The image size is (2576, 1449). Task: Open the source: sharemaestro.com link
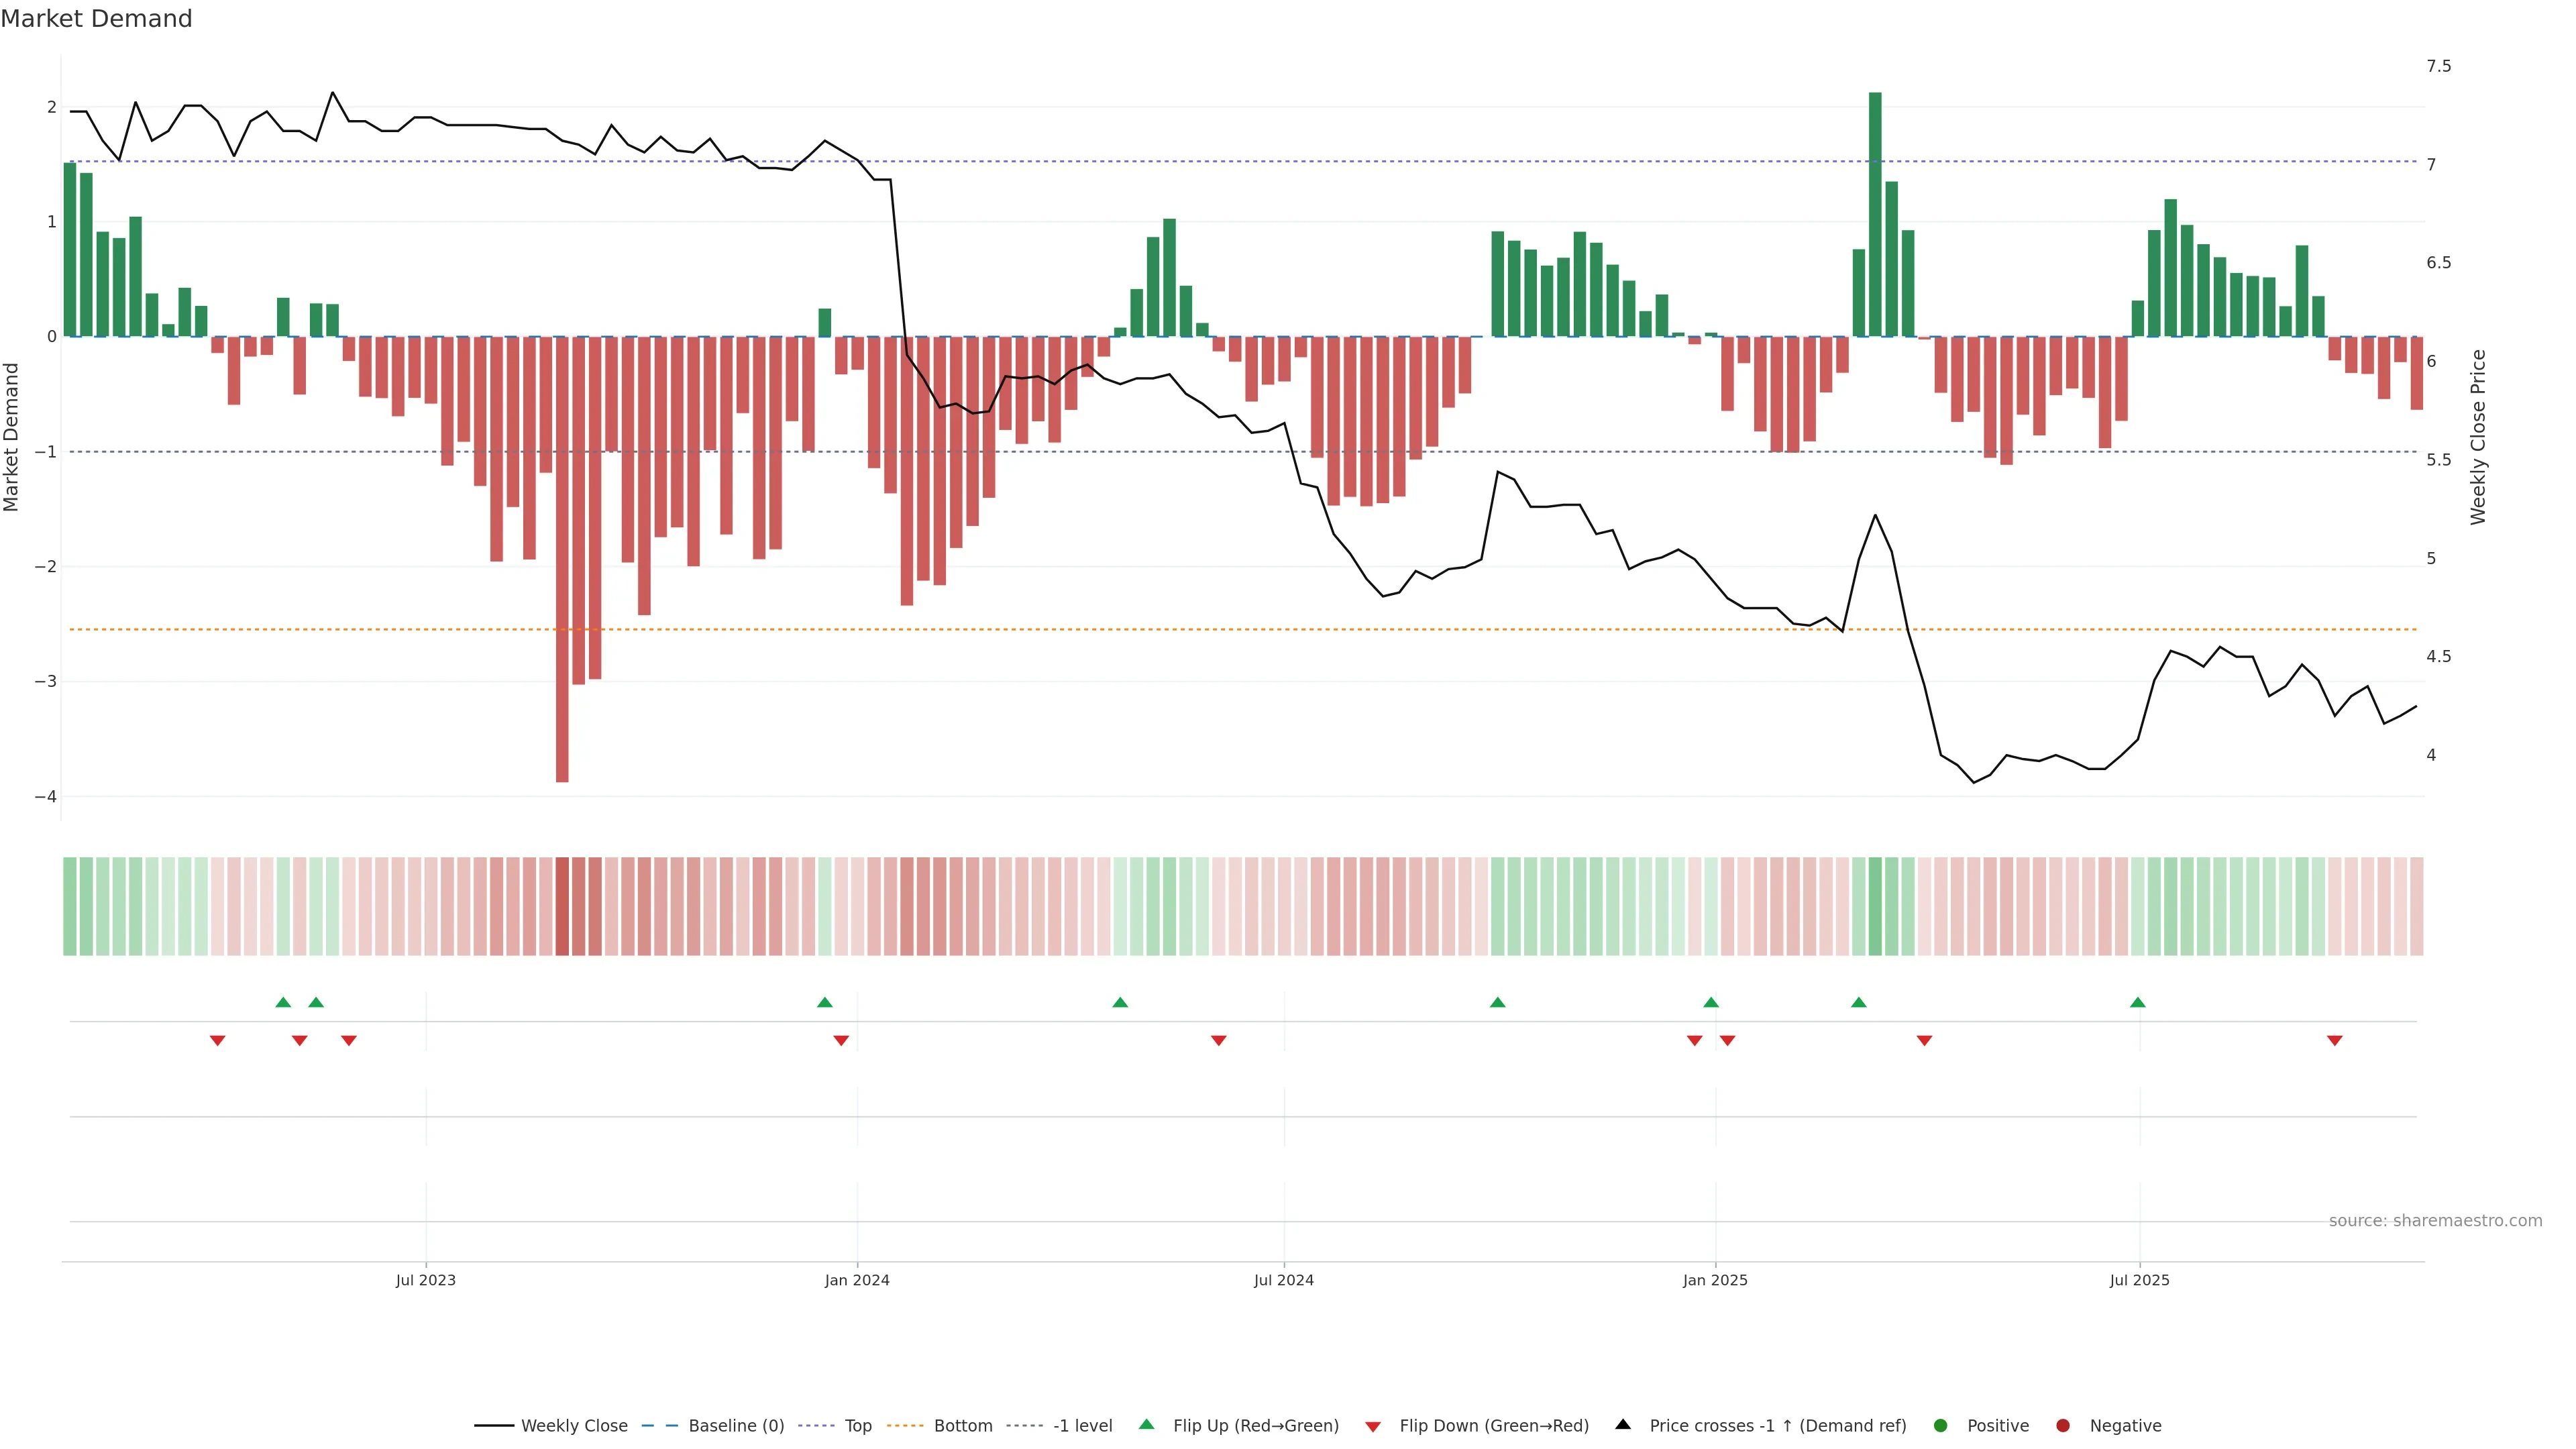click(x=2435, y=1220)
